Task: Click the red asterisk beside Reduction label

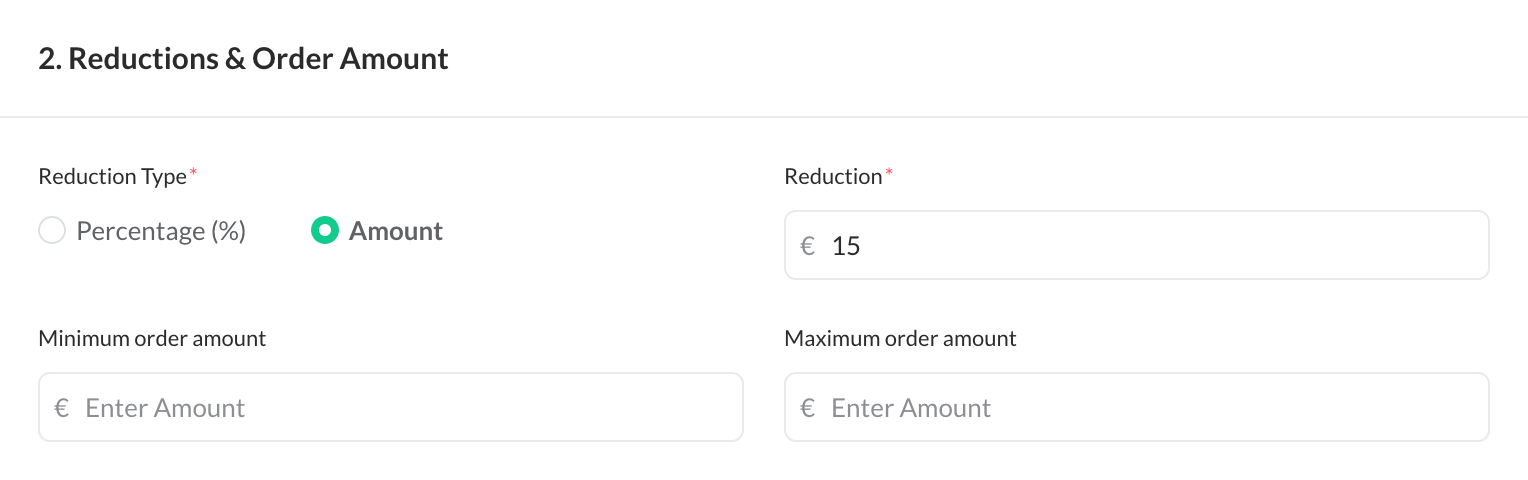Action: [x=889, y=174]
